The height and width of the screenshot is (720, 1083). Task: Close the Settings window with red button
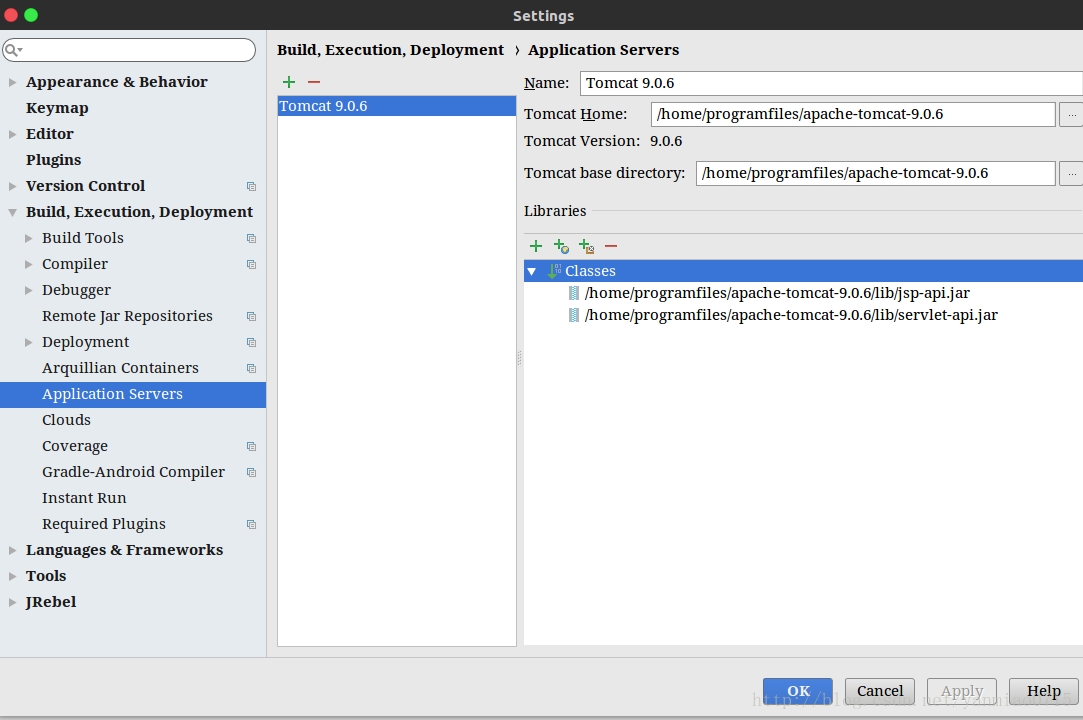pyautogui.click(x=11, y=15)
